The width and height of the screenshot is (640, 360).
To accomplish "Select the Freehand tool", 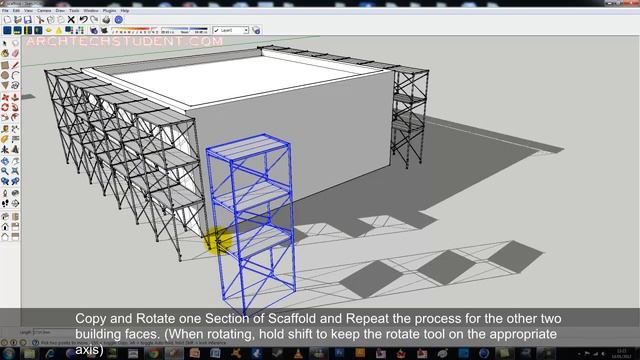I will 15,85.
